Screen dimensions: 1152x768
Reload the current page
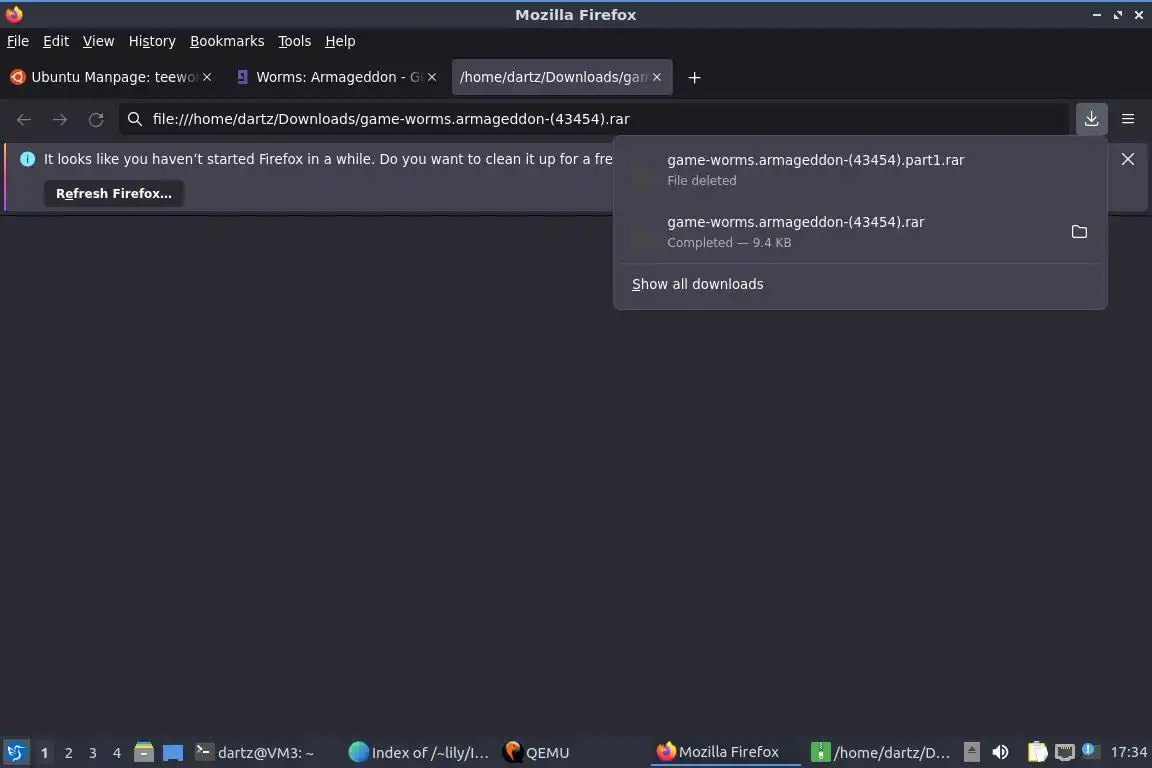[x=96, y=119]
